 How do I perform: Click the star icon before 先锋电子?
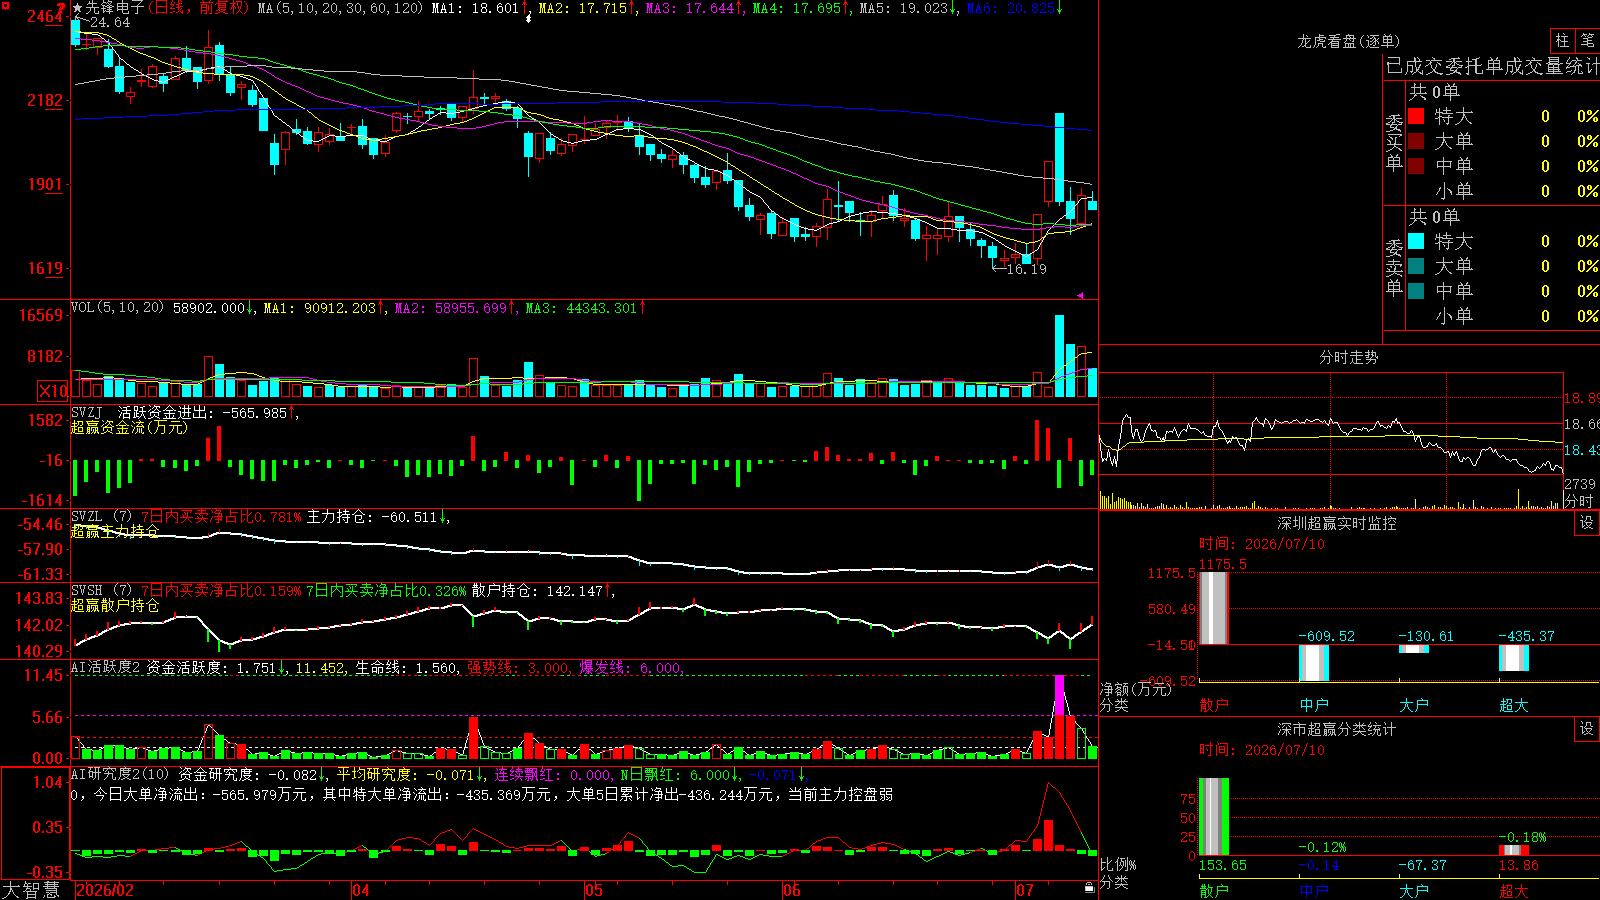point(78,8)
